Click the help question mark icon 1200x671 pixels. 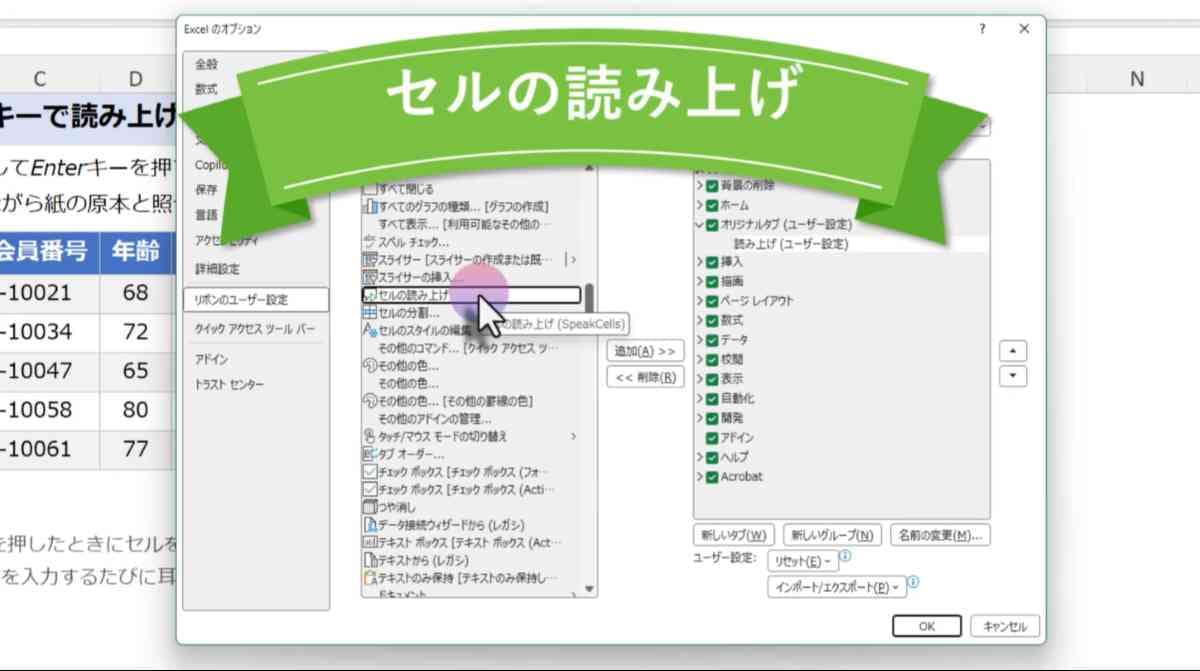coord(983,29)
